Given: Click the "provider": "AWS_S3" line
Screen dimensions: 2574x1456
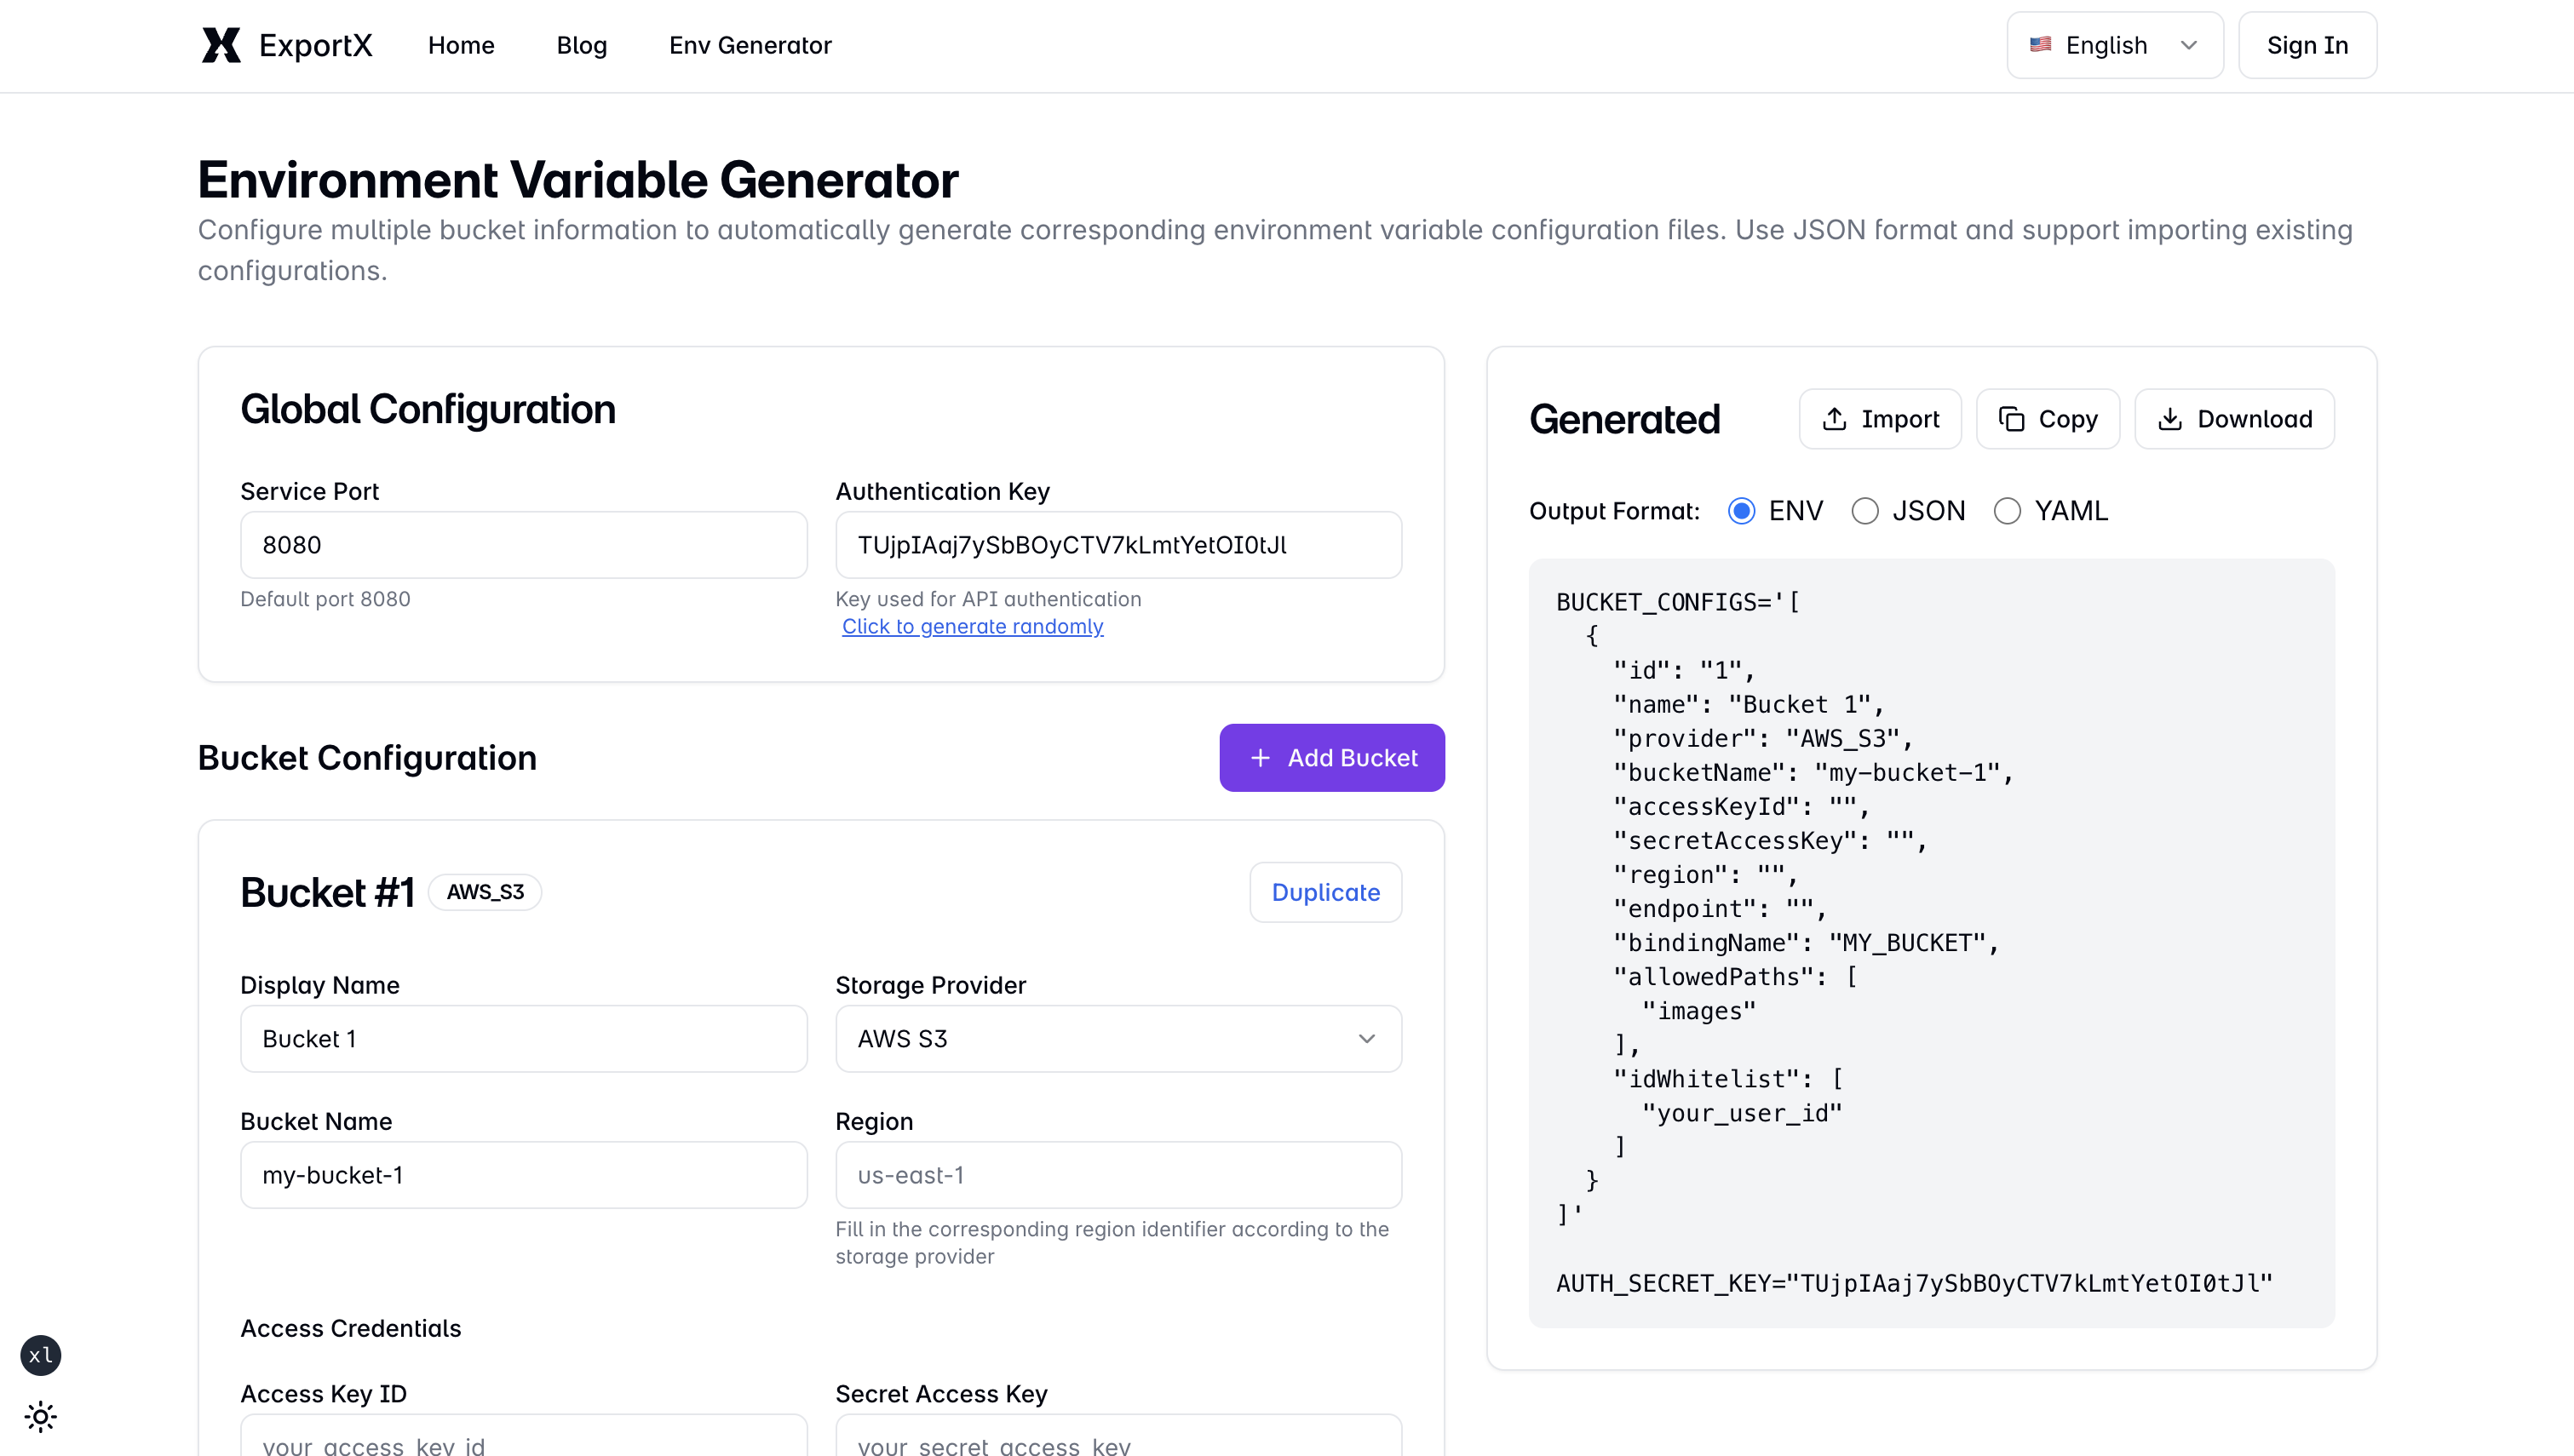Looking at the screenshot, I should click(1762, 739).
